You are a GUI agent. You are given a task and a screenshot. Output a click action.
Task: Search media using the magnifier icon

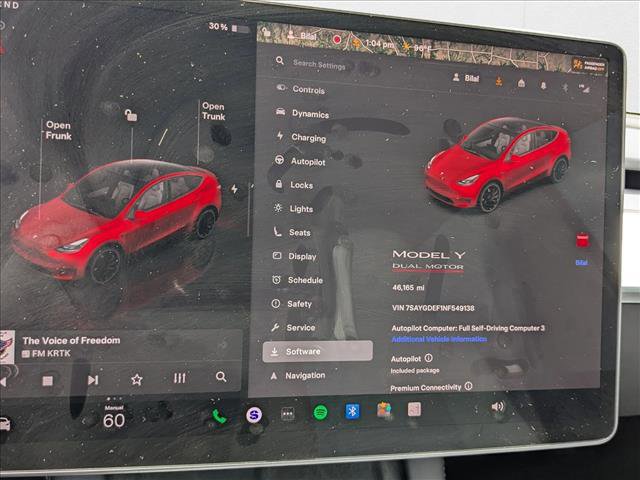(x=221, y=376)
